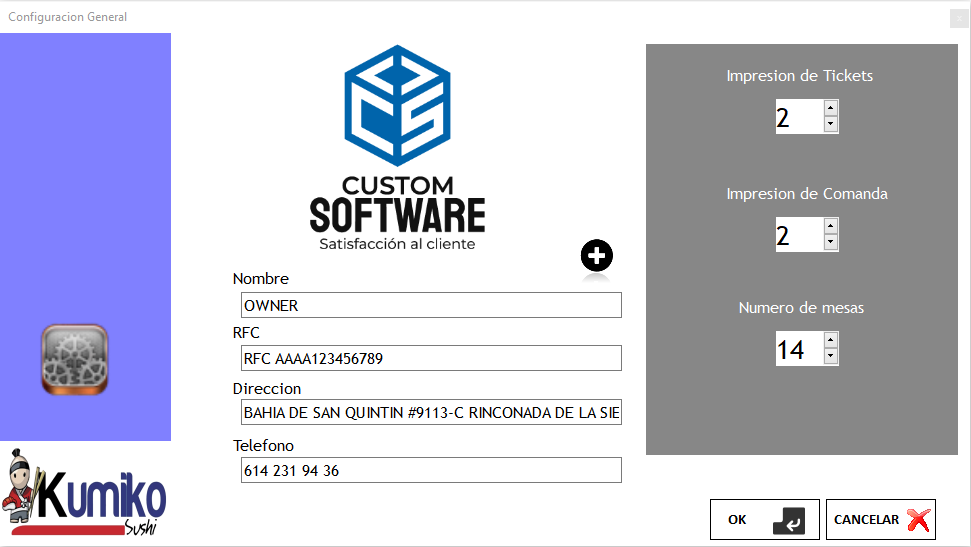971x547 pixels.
Task: Click the Direccion address field
Action: pyautogui.click(x=431, y=412)
